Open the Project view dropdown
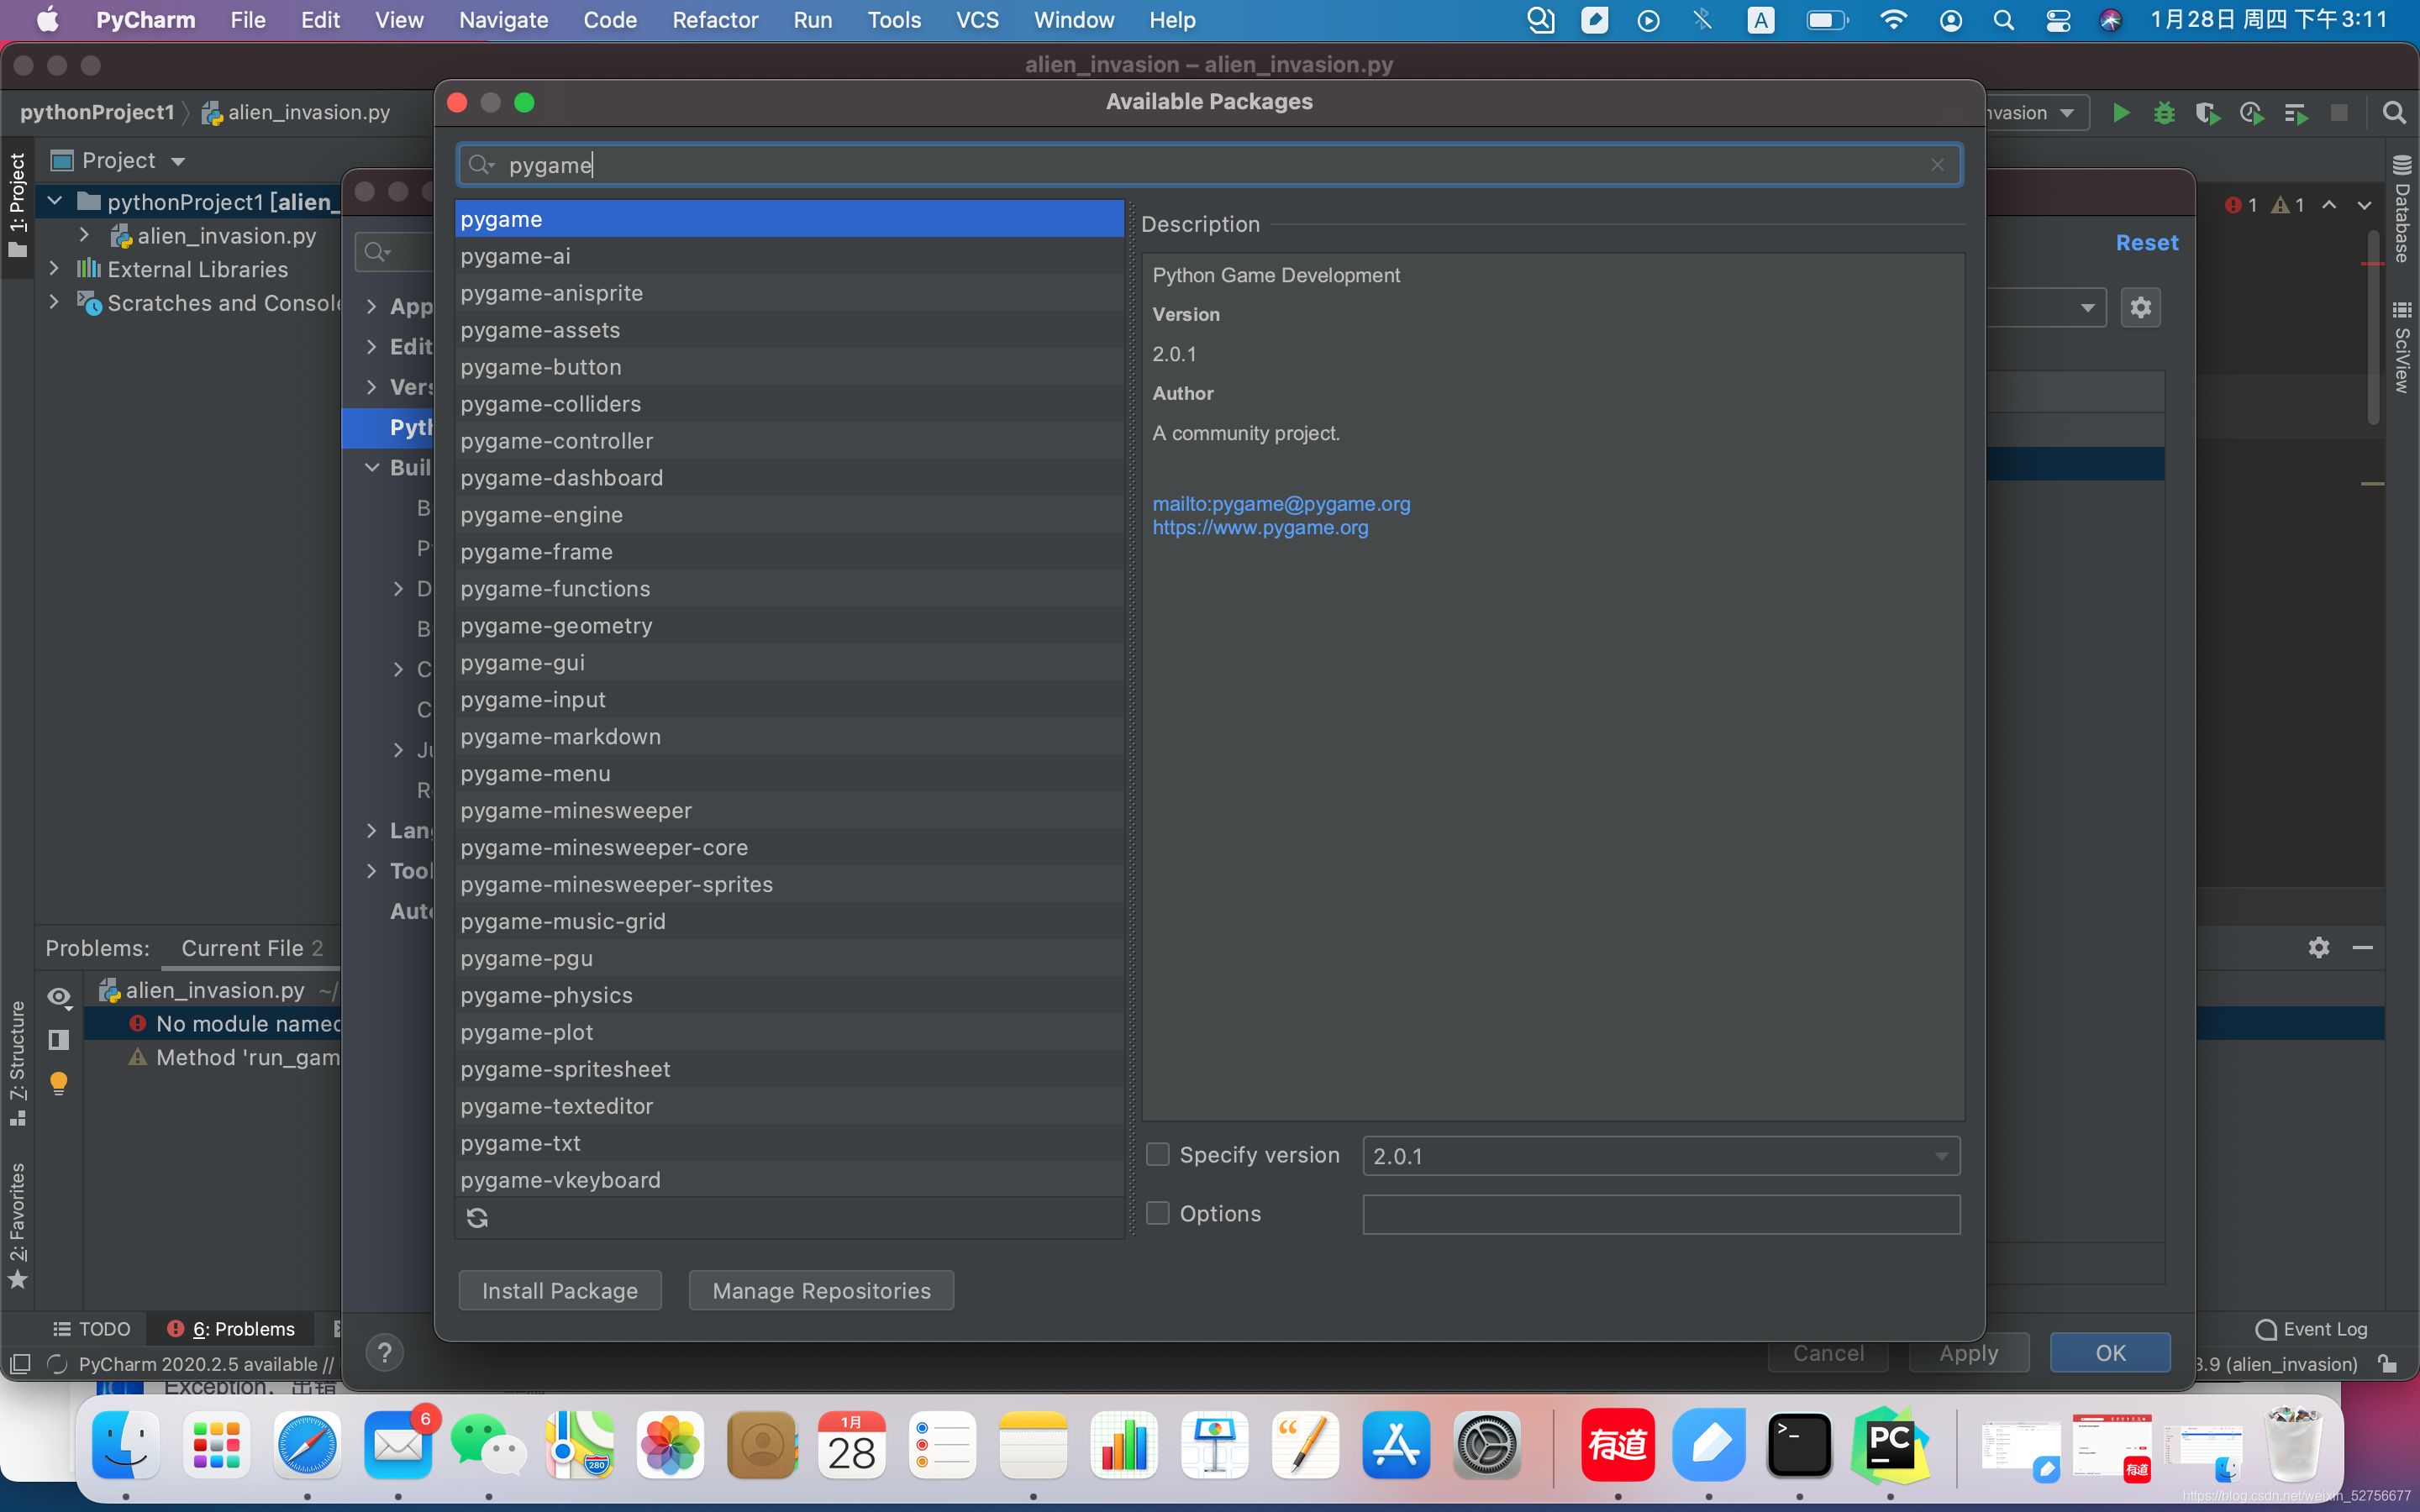2420x1512 pixels. 178,161
